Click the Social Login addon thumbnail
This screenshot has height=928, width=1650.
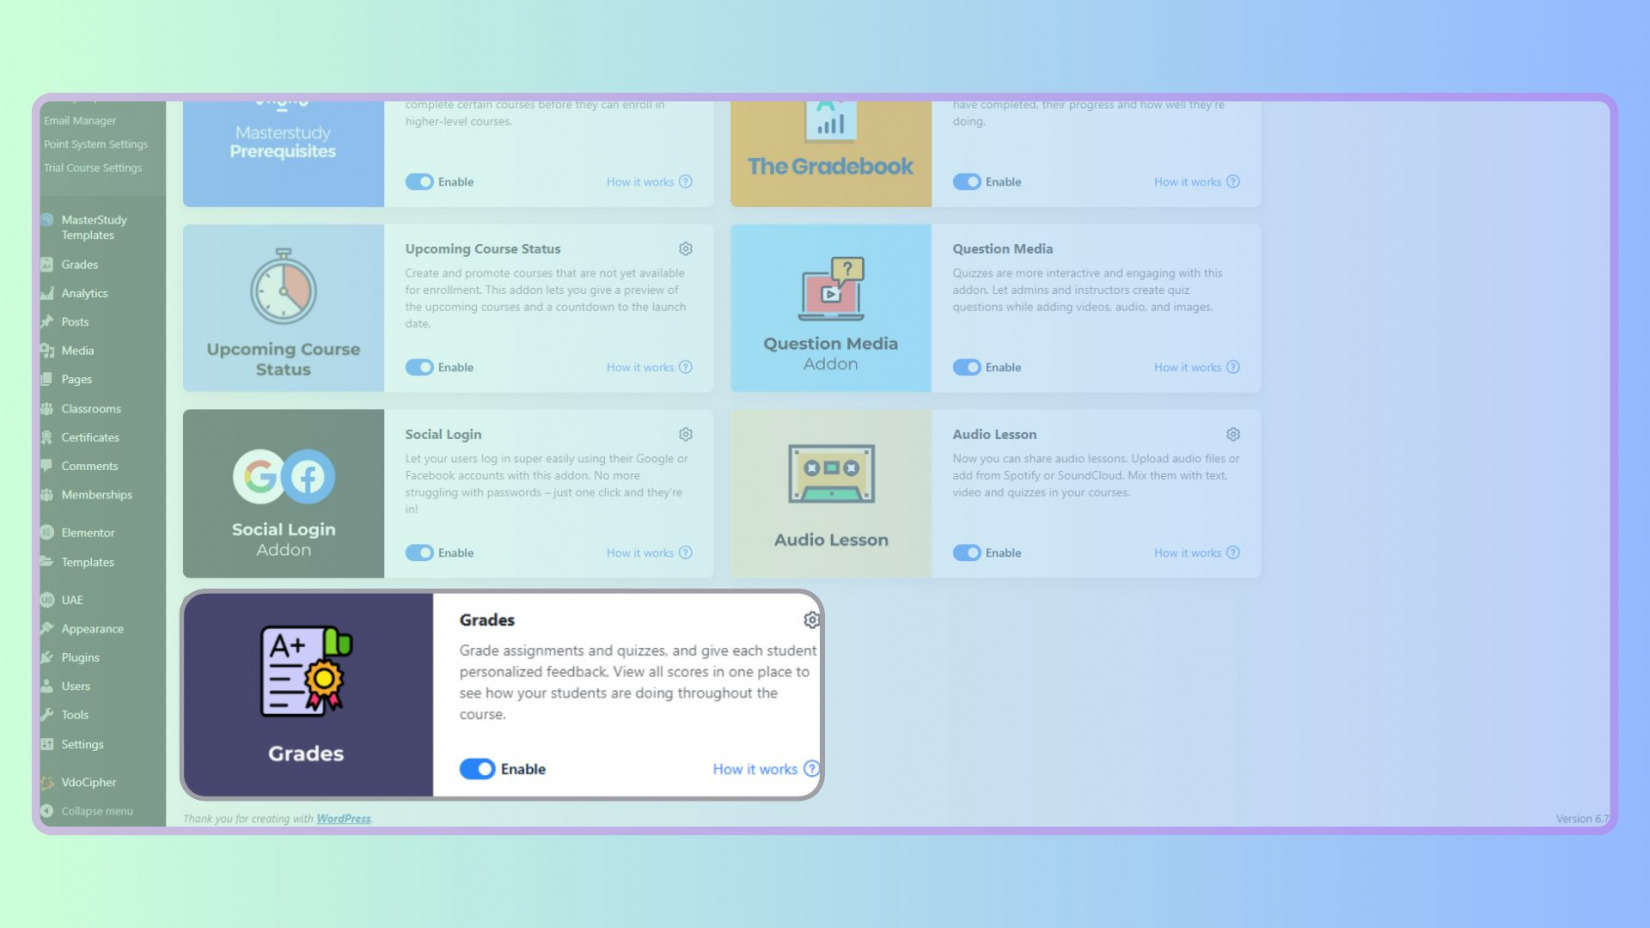coord(284,493)
